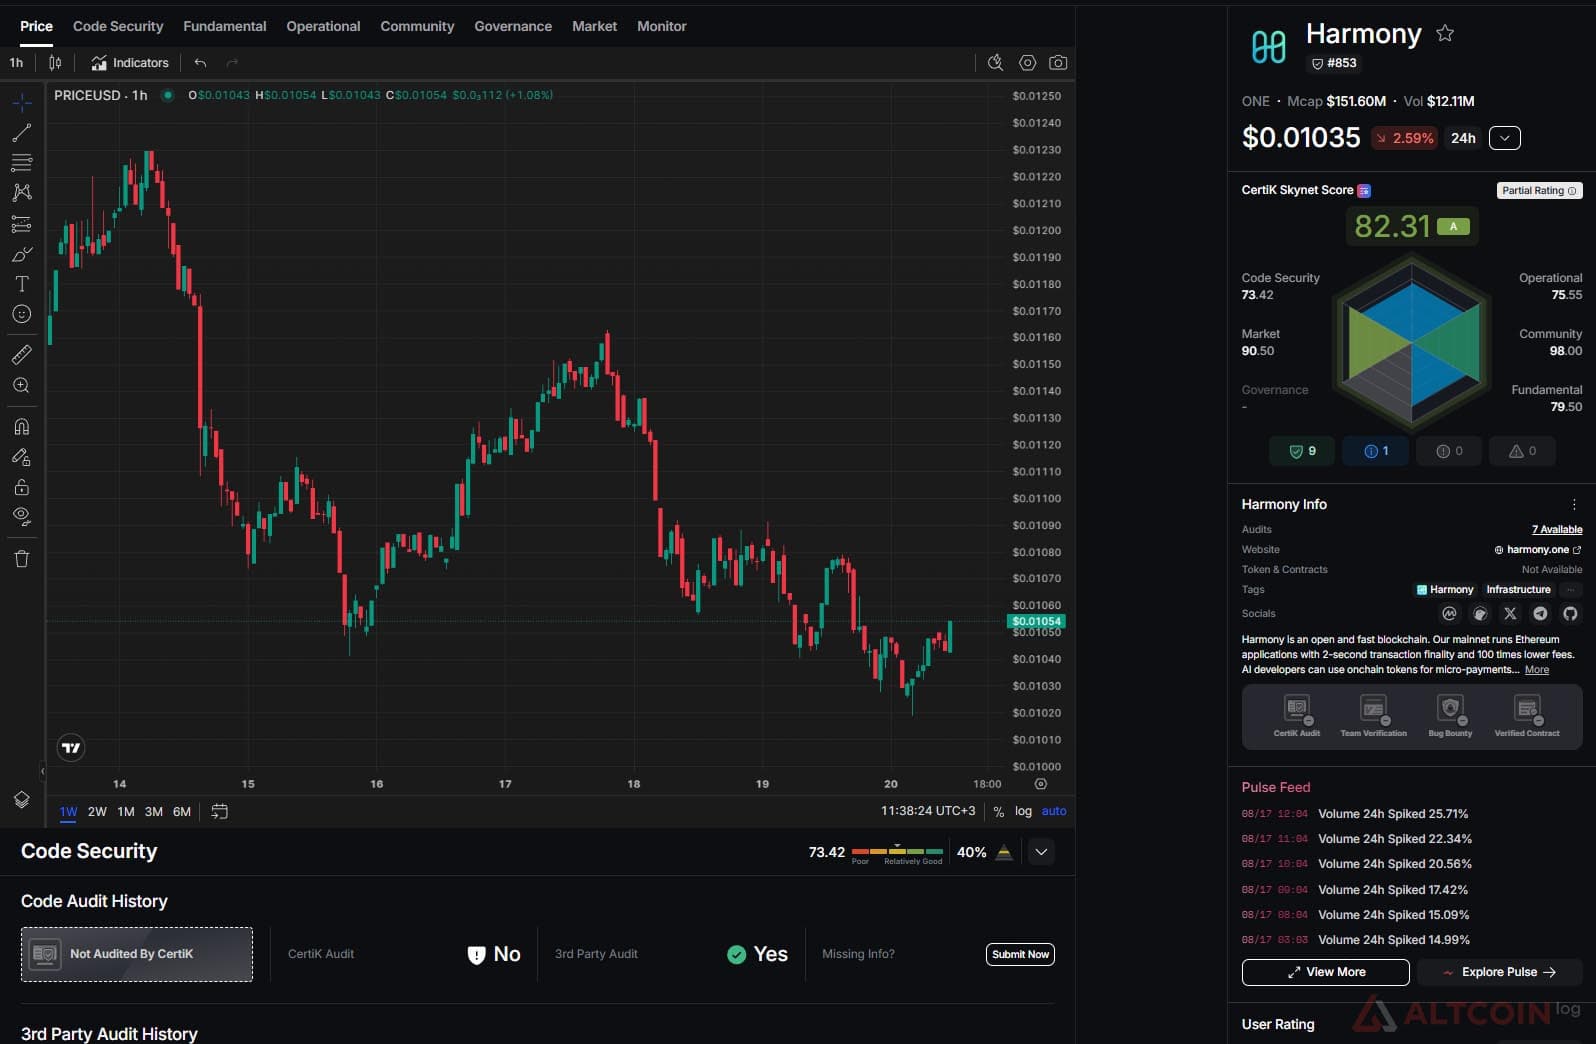Switch to the Fundamental tab
Image resolution: width=1596 pixels, height=1044 pixels.
tap(225, 26)
